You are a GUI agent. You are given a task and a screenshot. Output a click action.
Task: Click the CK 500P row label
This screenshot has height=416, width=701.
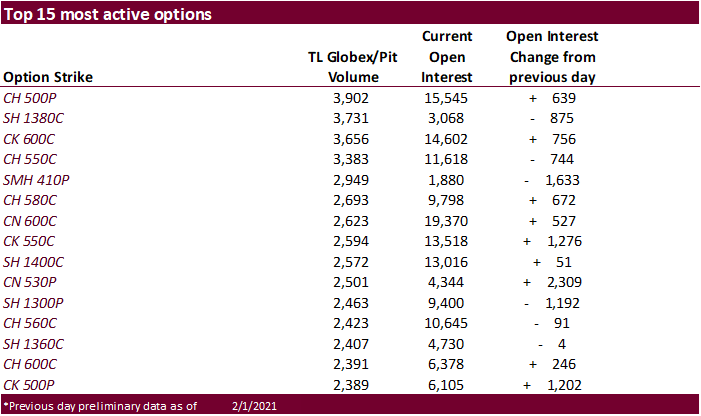point(29,382)
